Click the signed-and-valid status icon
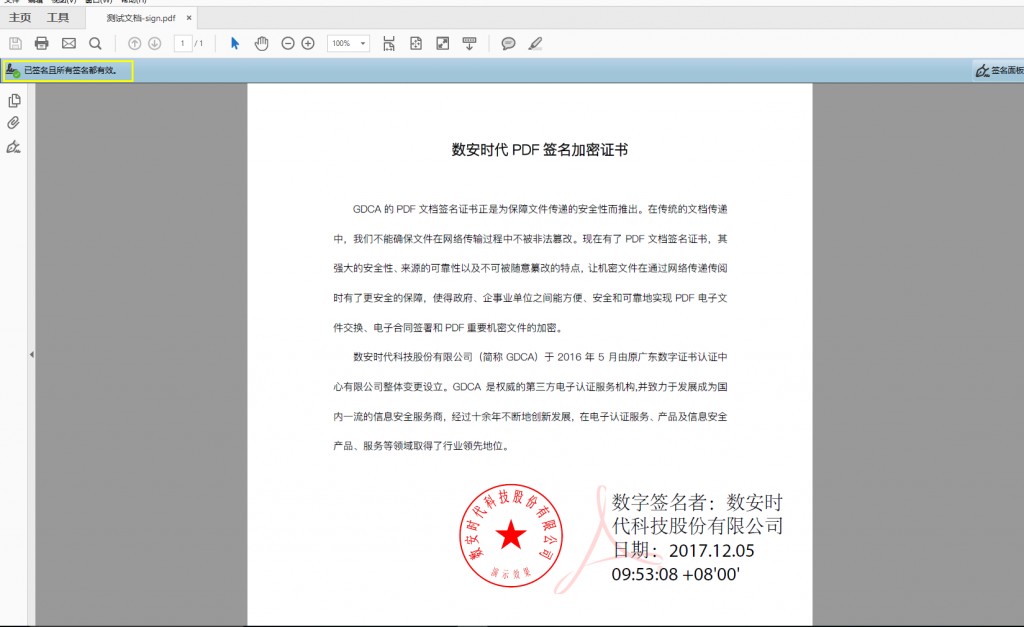 [12, 70]
